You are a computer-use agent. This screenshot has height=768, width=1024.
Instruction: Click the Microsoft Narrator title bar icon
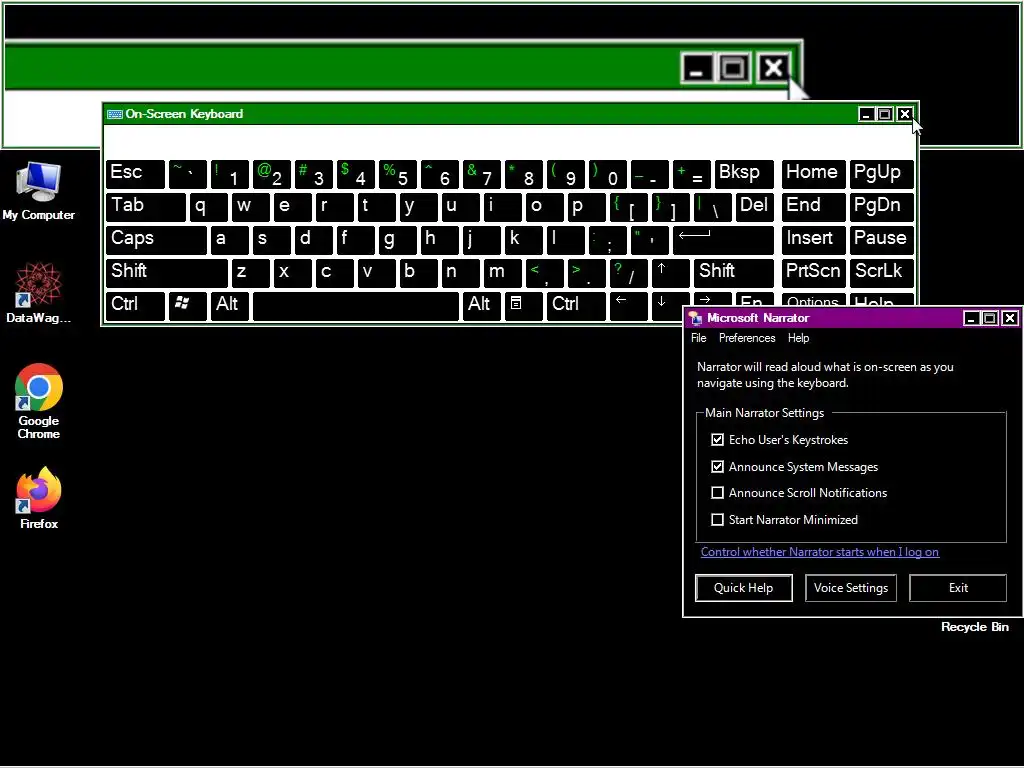695,318
